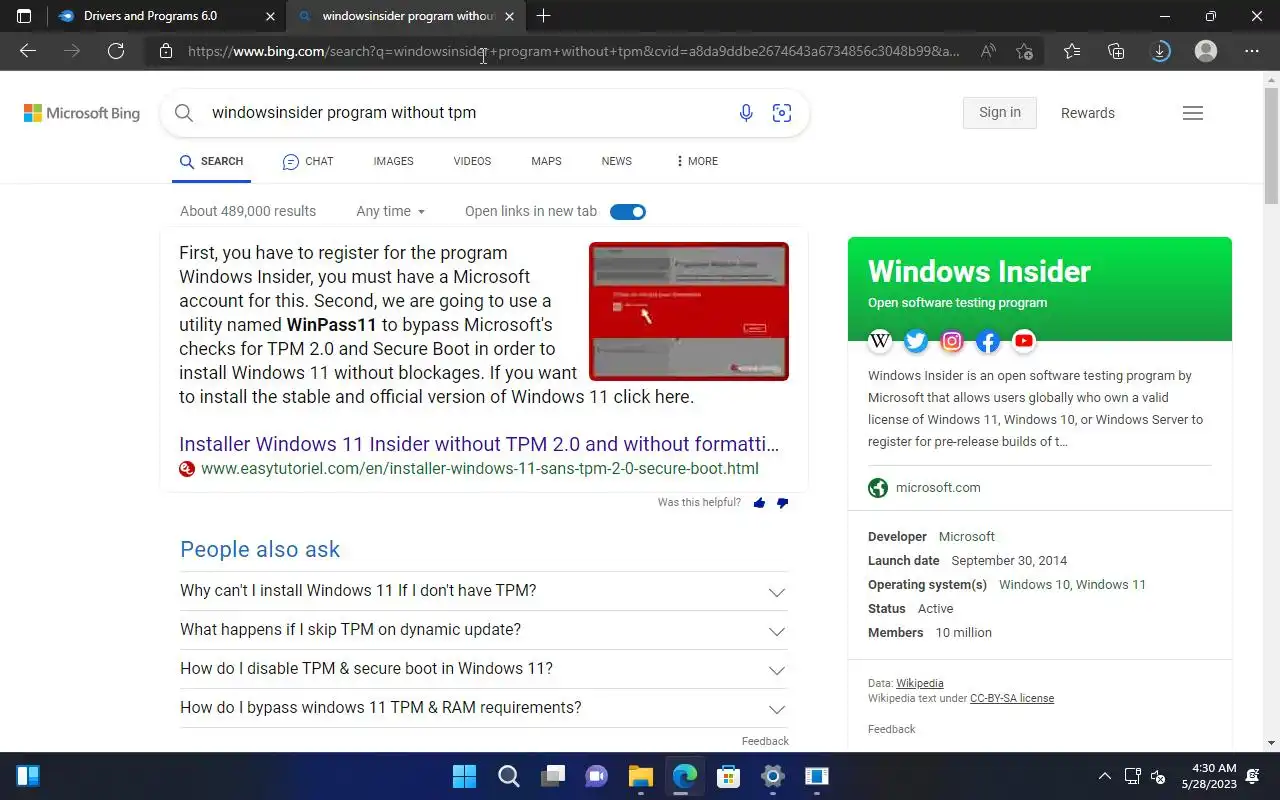Expand How do I bypass TPM & RAM question
This screenshot has width=1280, height=800.
pos(484,708)
